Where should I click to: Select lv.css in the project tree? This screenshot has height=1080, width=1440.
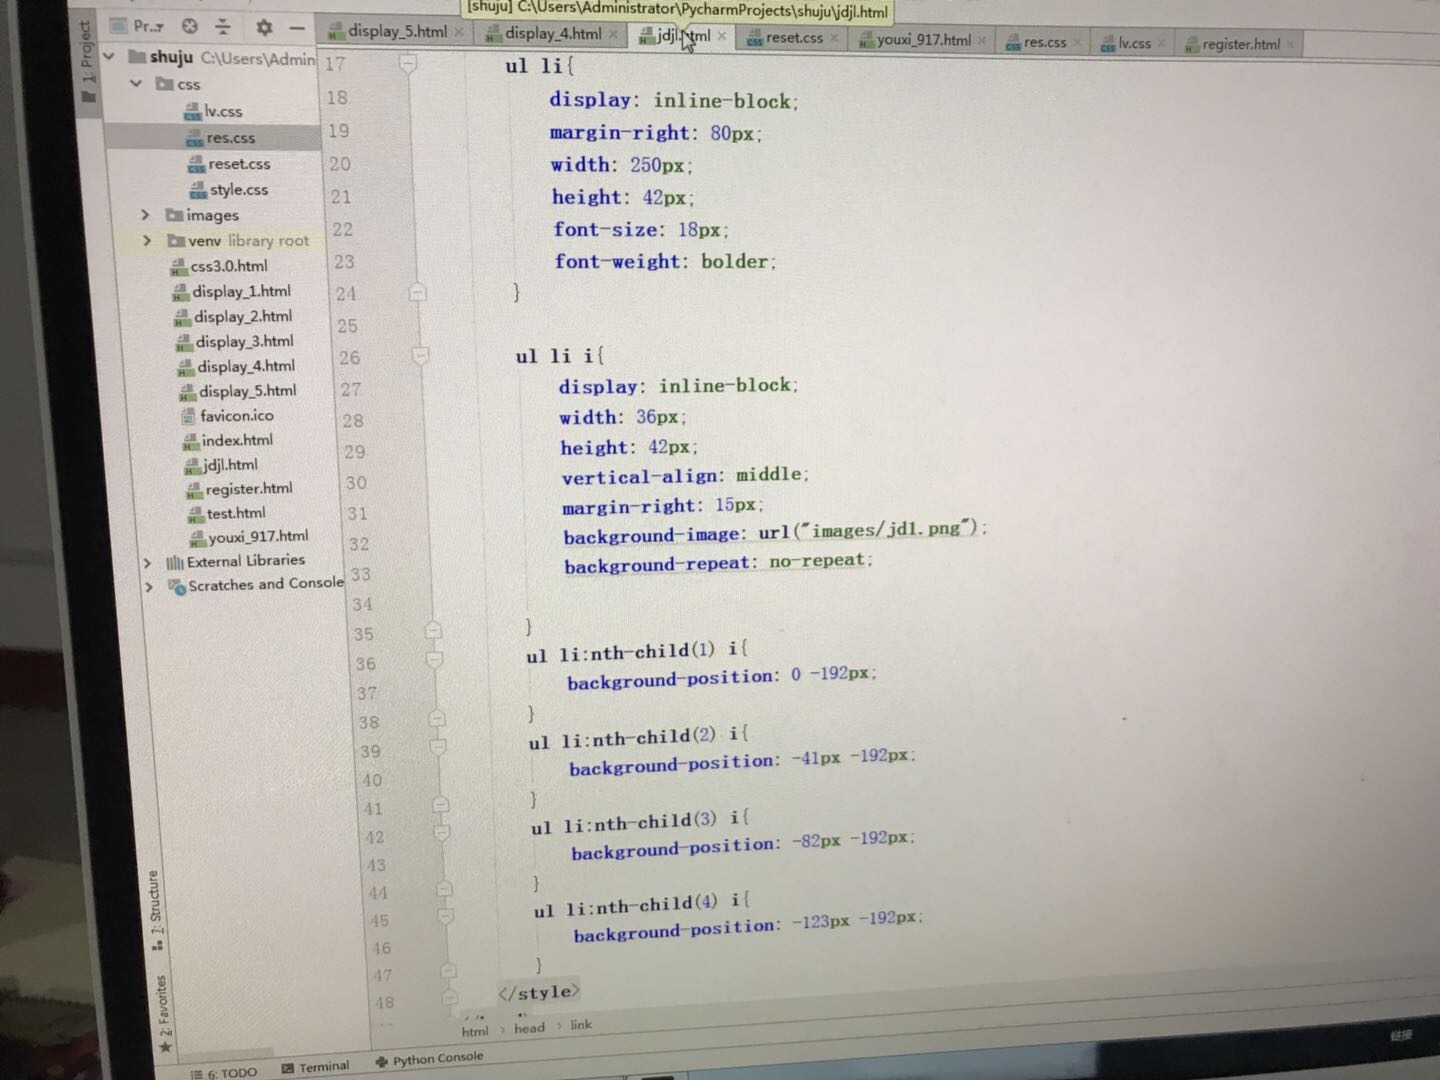click(x=223, y=111)
